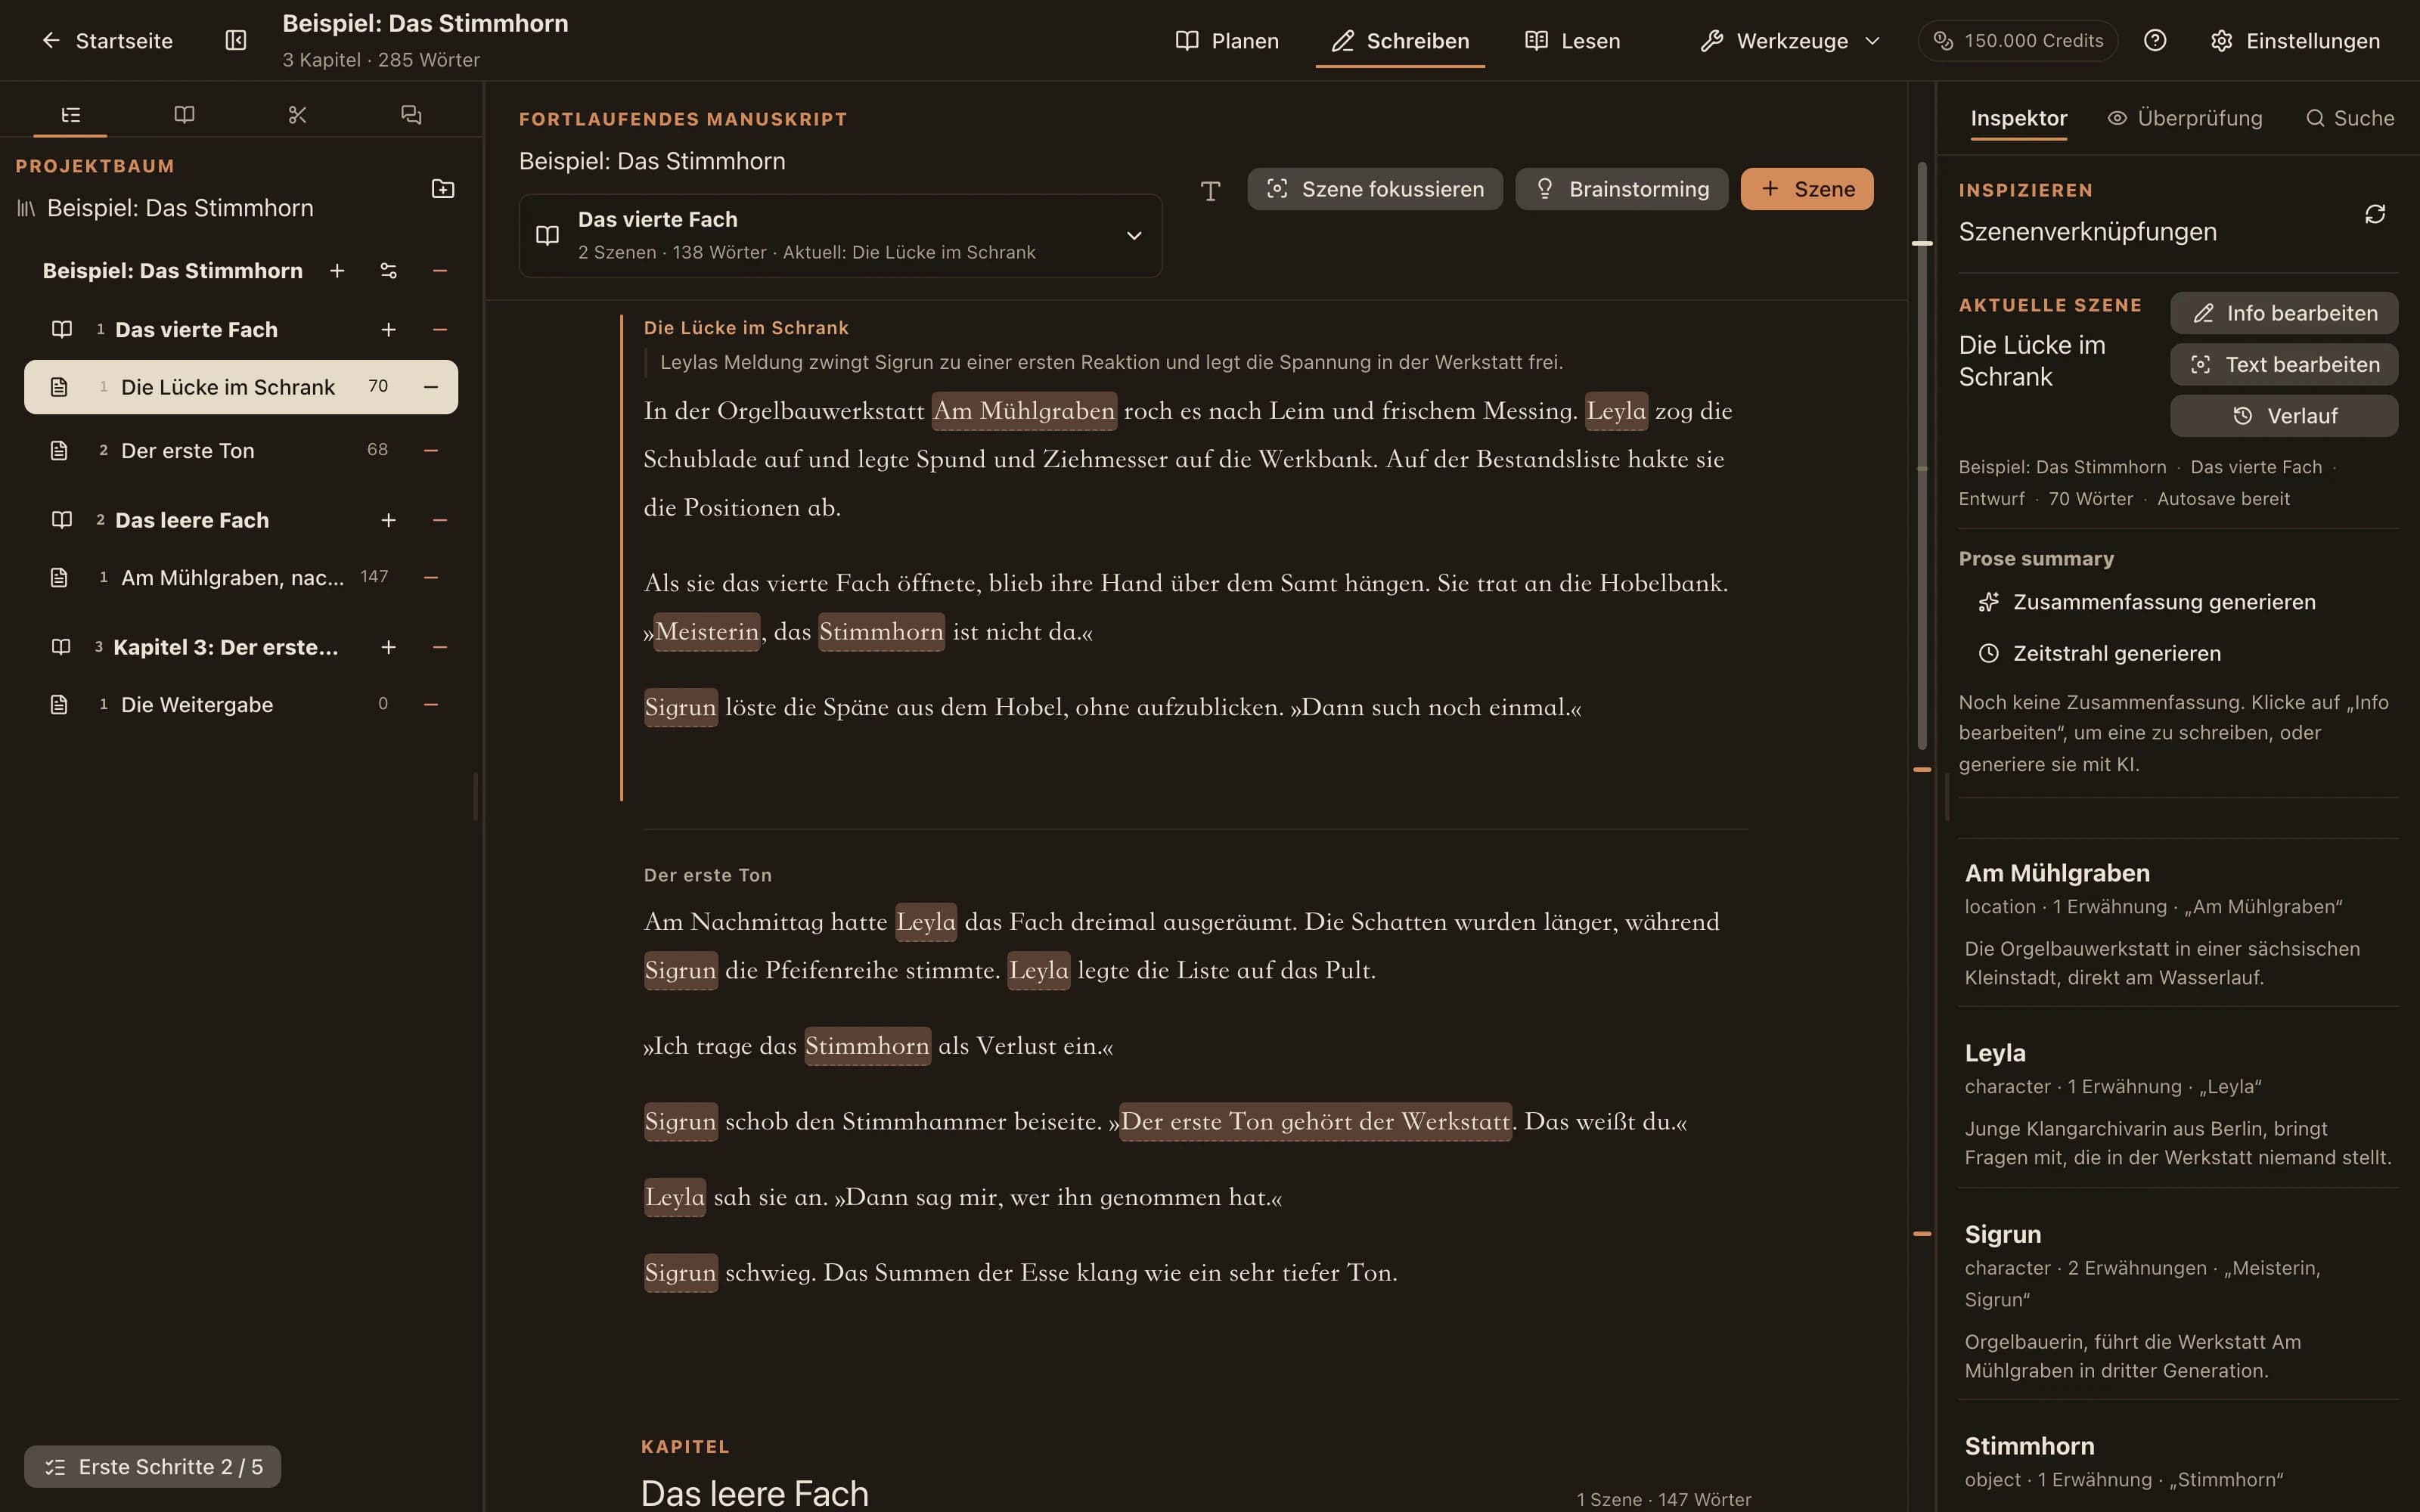Select scene Am Mühlgraben, nac... in tree

point(241,578)
